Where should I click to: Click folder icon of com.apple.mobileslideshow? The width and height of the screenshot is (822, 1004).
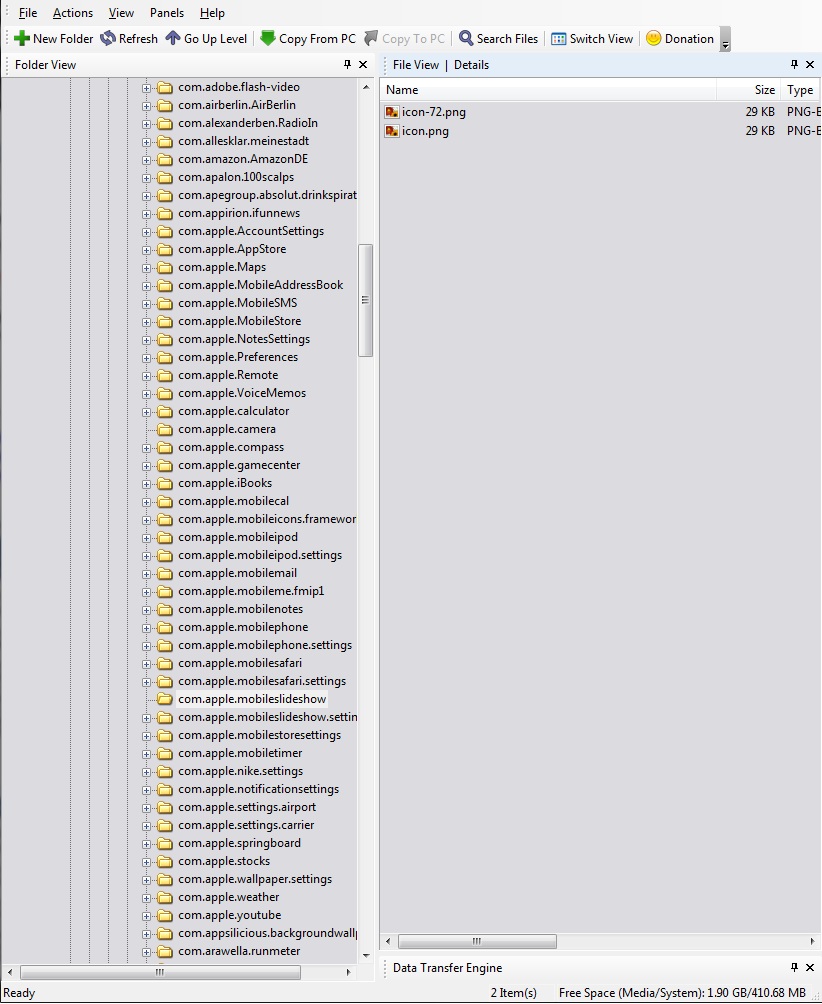click(x=165, y=699)
